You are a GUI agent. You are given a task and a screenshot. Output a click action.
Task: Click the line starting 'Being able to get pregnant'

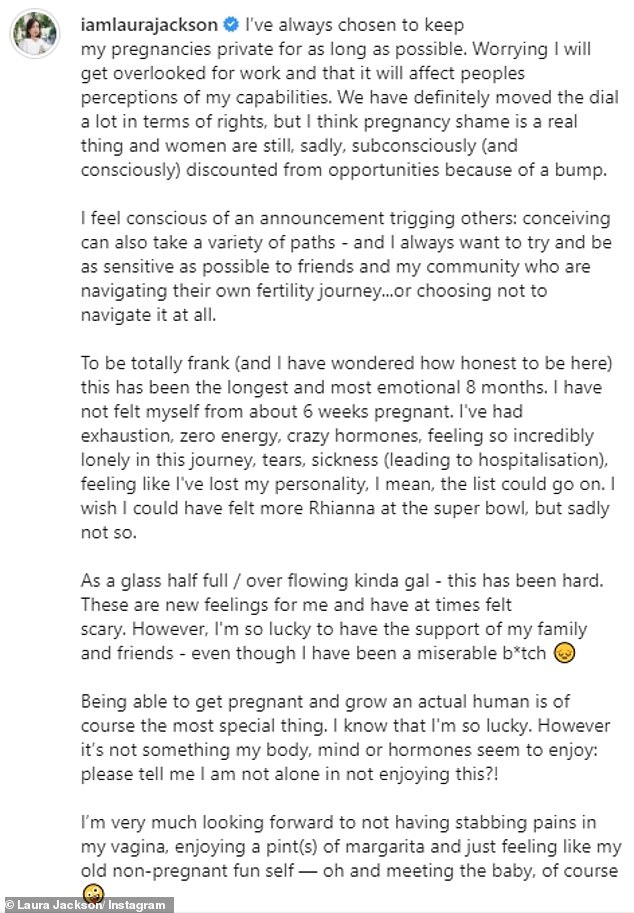(x=325, y=701)
